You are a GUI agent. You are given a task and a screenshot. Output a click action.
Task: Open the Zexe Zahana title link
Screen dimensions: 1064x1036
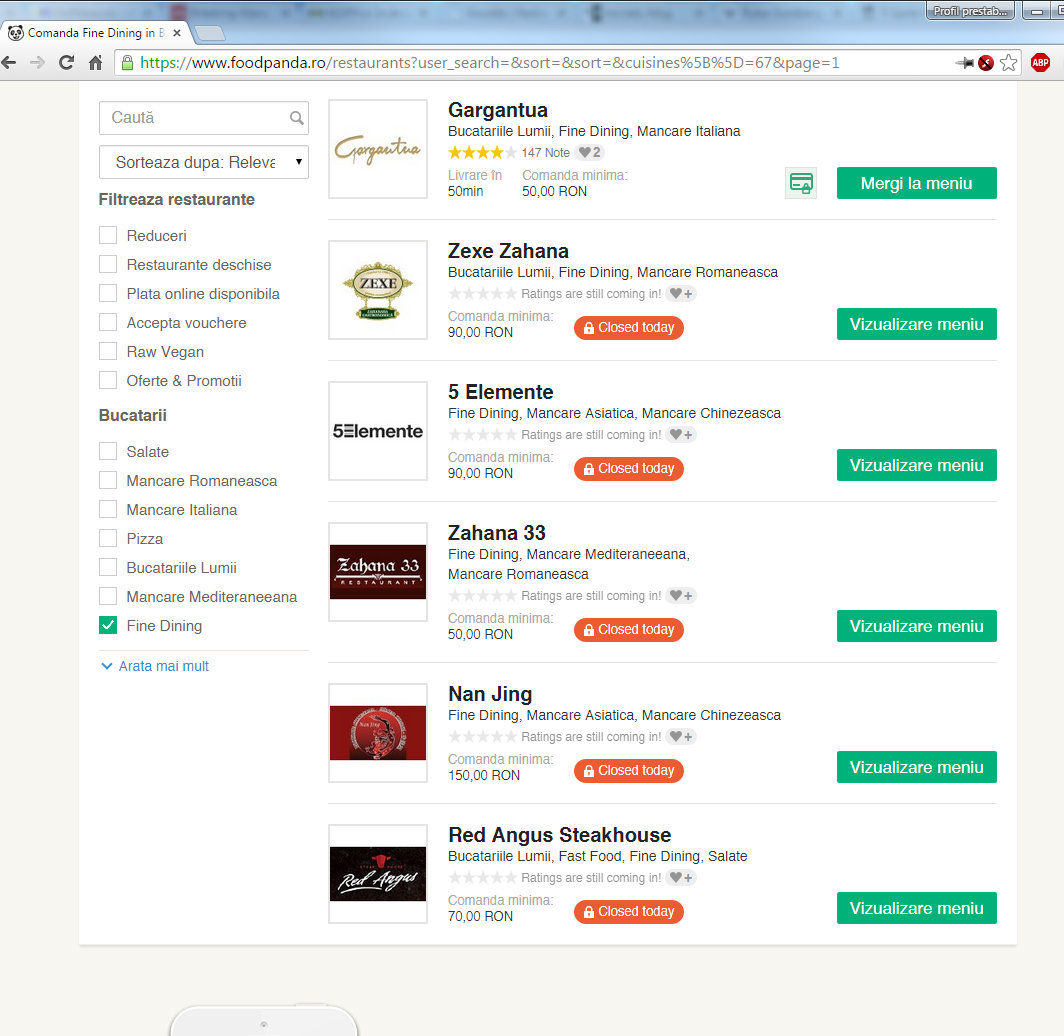(x=508, y=251)
